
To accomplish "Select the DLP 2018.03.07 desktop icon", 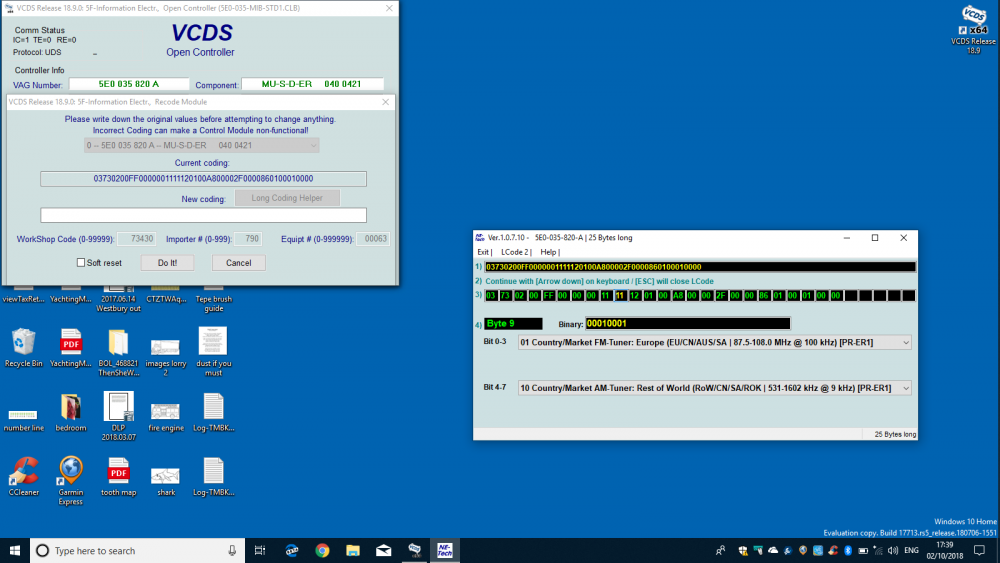I will click(x=118, y=415).
